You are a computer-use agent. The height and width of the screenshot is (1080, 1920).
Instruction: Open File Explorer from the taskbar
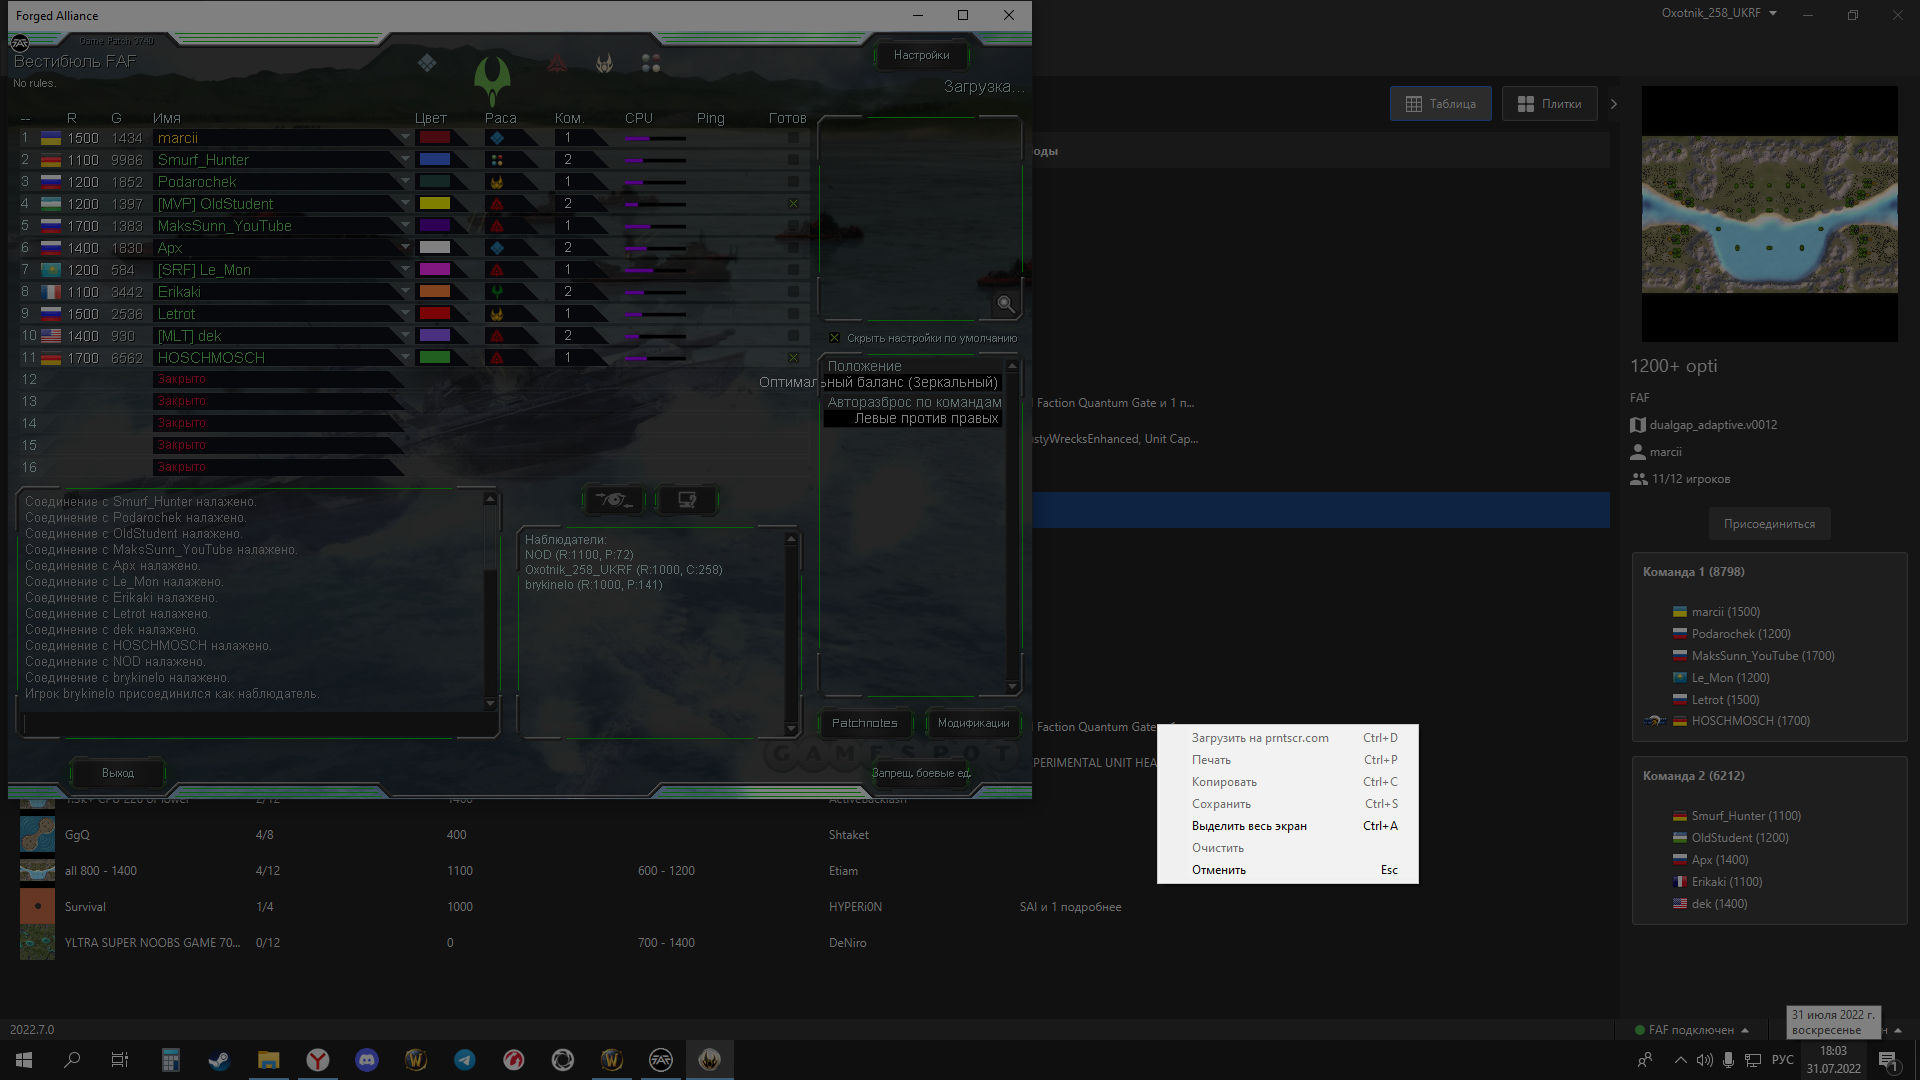(268, 1060)
